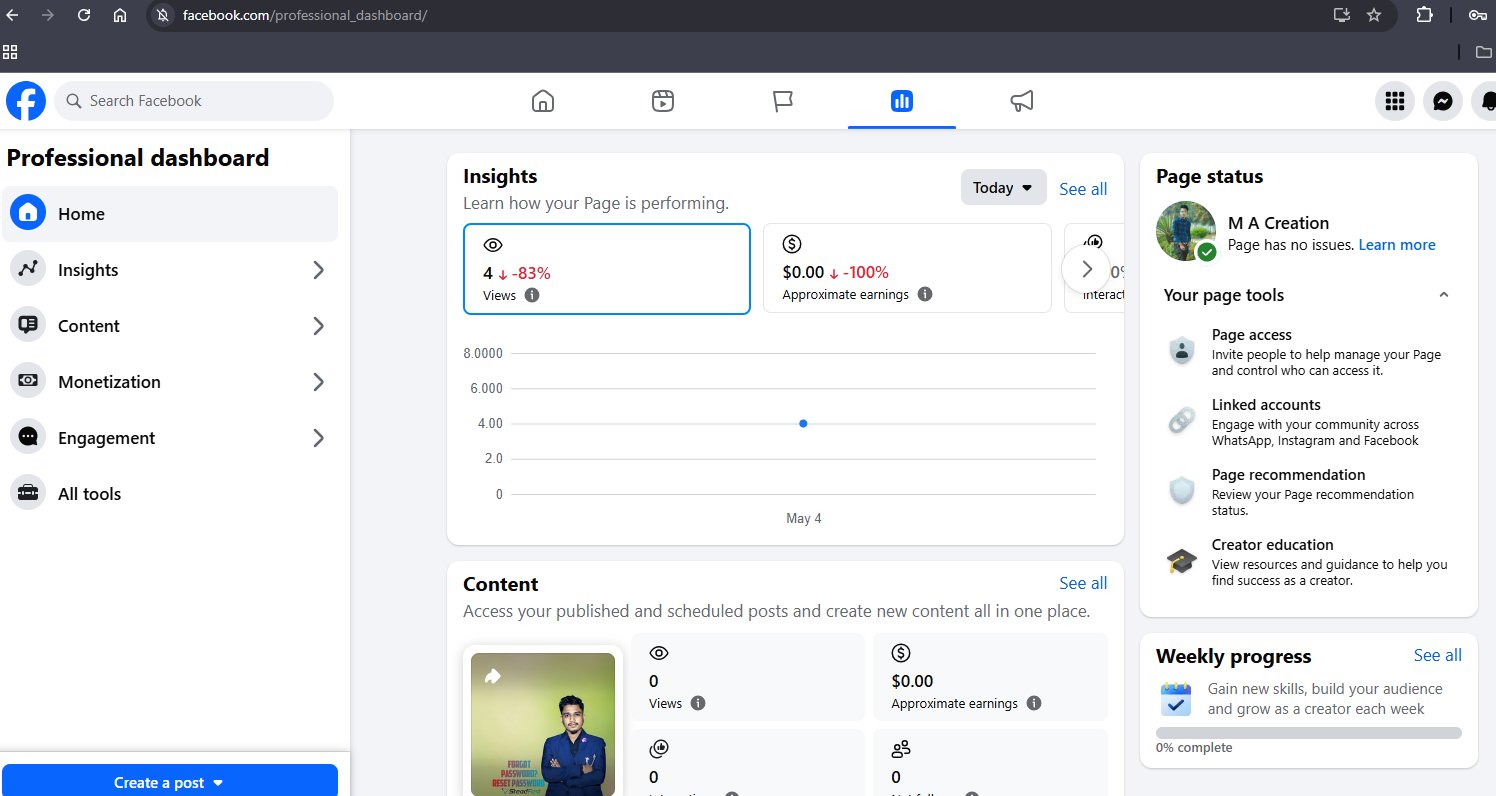
Task: Expand the Monetization sidebar chevron
Action: (318, 382)
